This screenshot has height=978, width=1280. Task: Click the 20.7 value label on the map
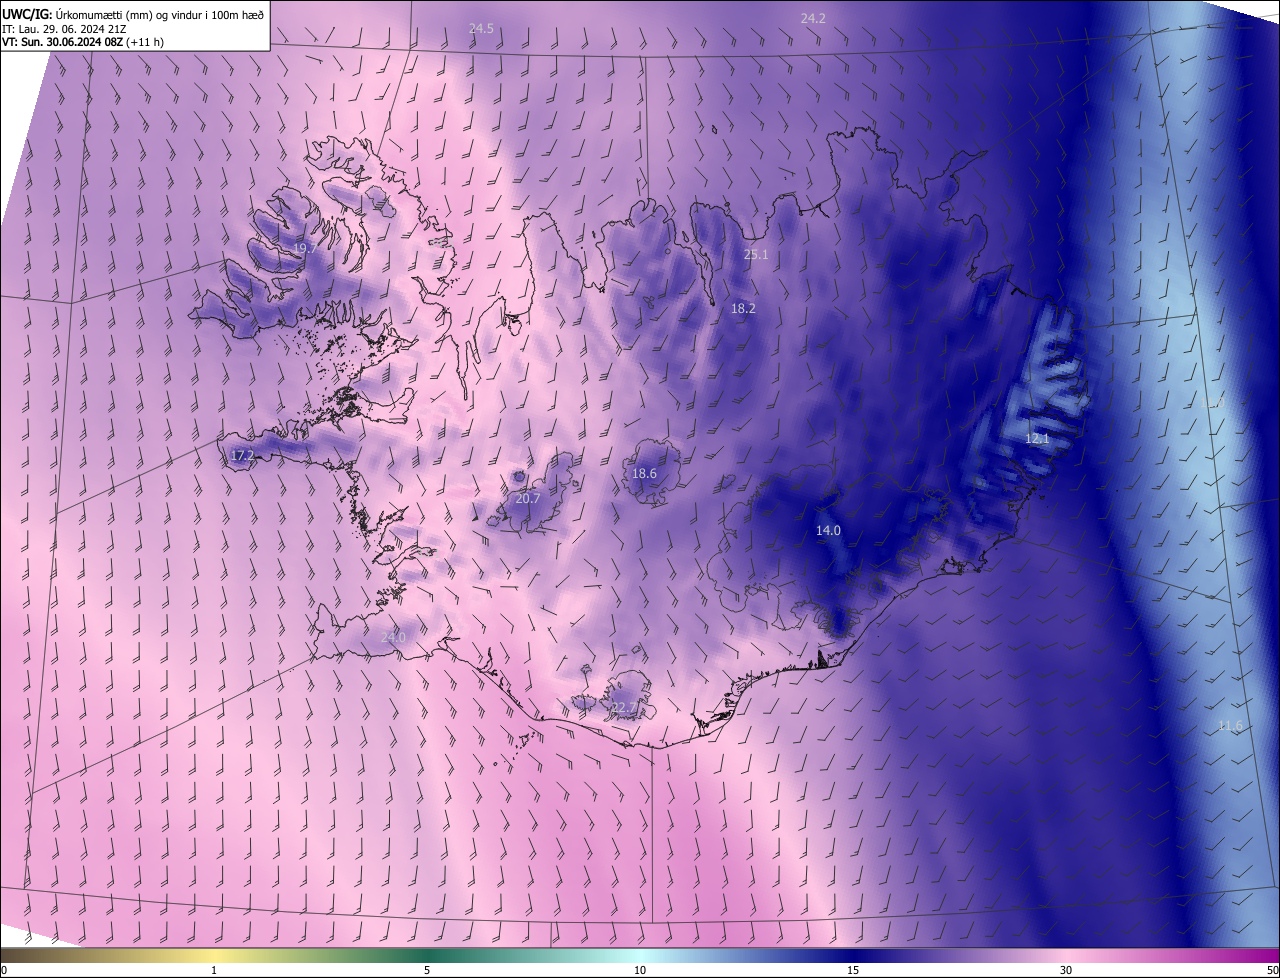click(527, 498)
